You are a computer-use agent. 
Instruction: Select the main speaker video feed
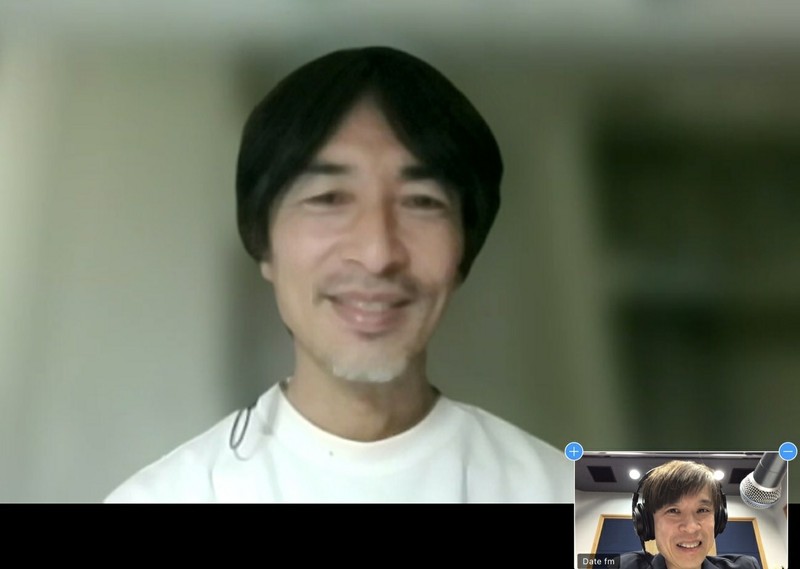pyautogui.click(x=400, y=252)
